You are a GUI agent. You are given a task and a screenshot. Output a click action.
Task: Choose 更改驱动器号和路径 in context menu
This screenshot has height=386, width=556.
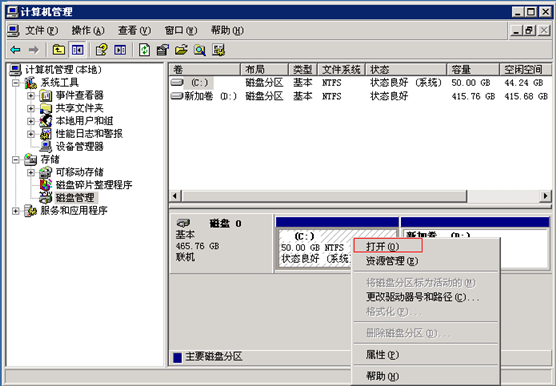coord(426,297)
